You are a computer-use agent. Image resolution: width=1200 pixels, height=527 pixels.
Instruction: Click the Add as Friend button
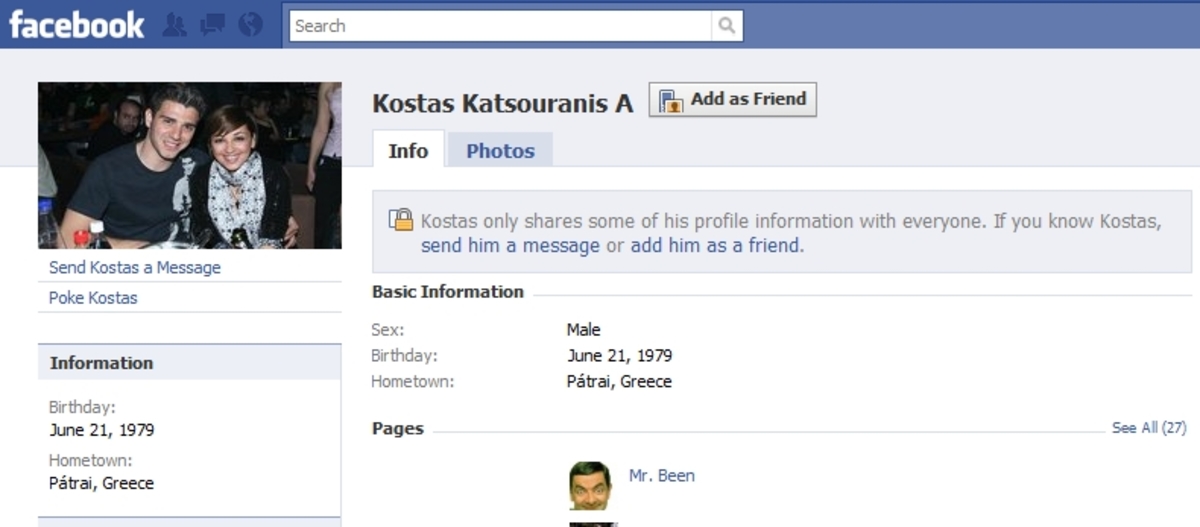[732, 100]
